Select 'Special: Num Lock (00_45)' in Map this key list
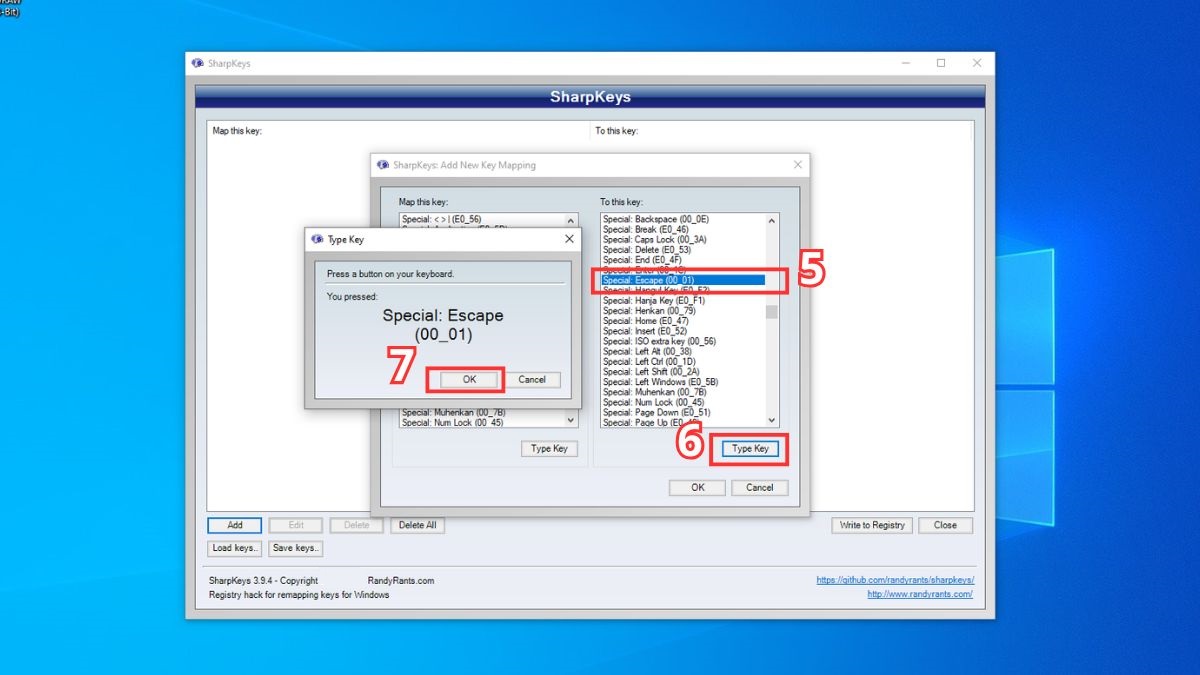 click(482, 422)
